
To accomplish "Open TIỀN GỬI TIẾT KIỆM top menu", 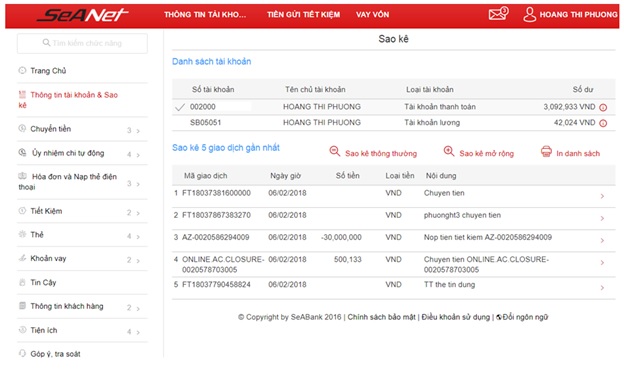I will (303, 15).
